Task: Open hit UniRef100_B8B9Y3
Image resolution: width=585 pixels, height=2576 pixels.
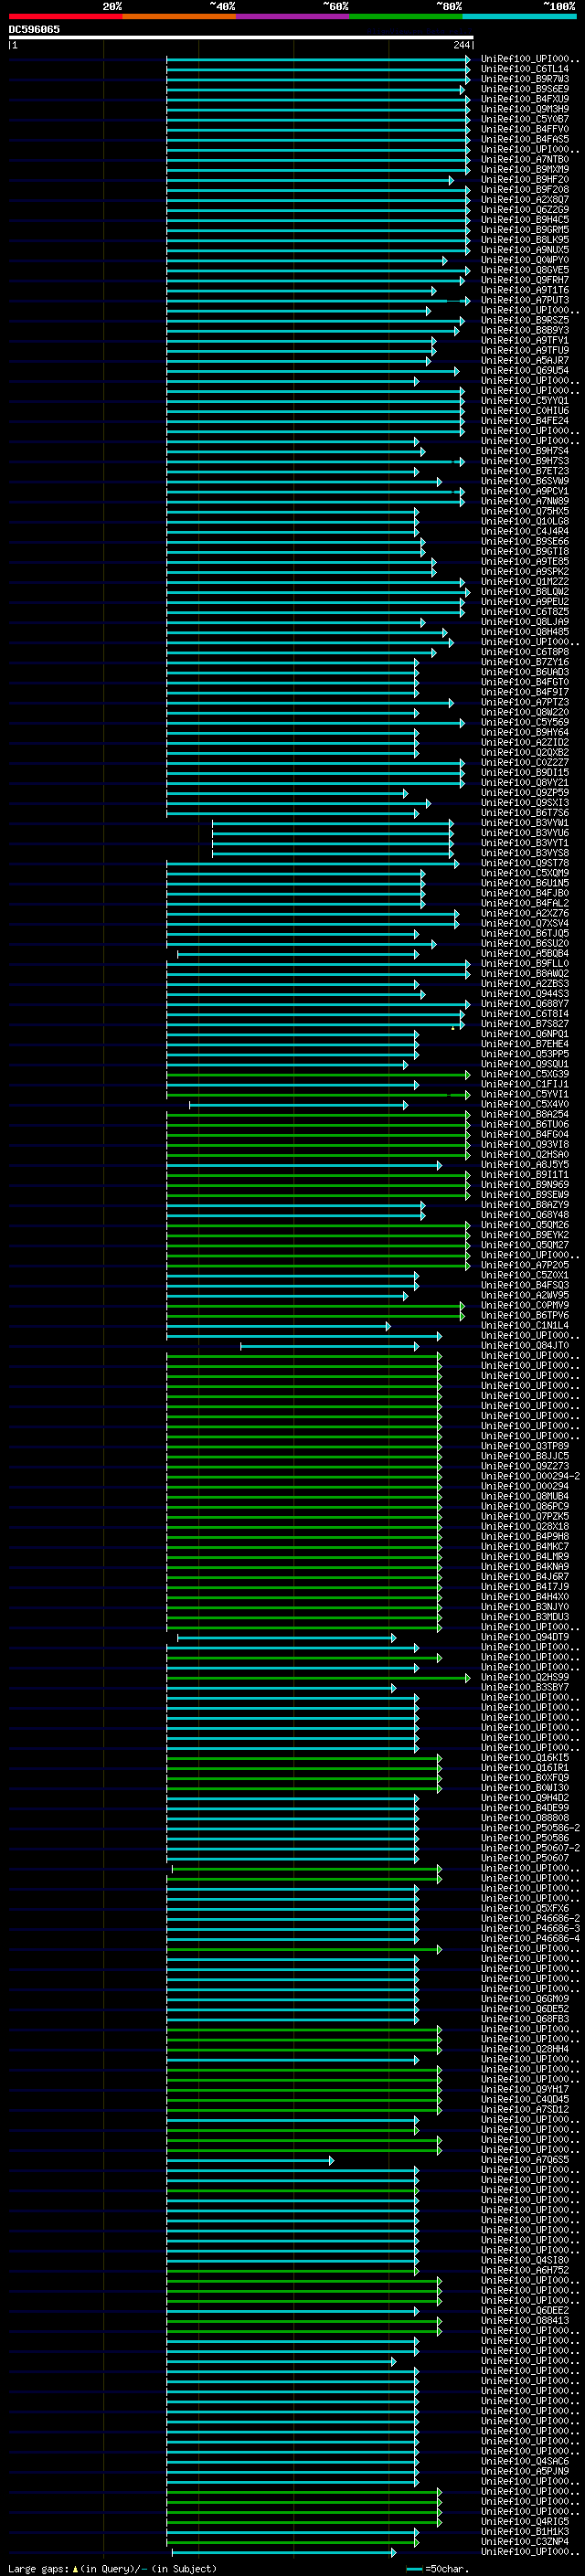Action: point(525,330)
